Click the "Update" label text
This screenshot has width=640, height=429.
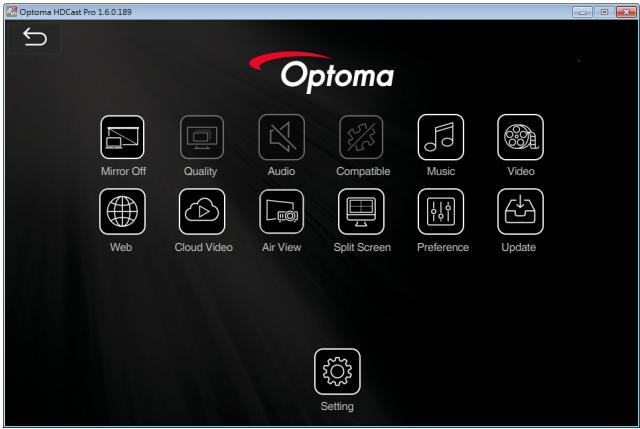[x=519, y=247]
